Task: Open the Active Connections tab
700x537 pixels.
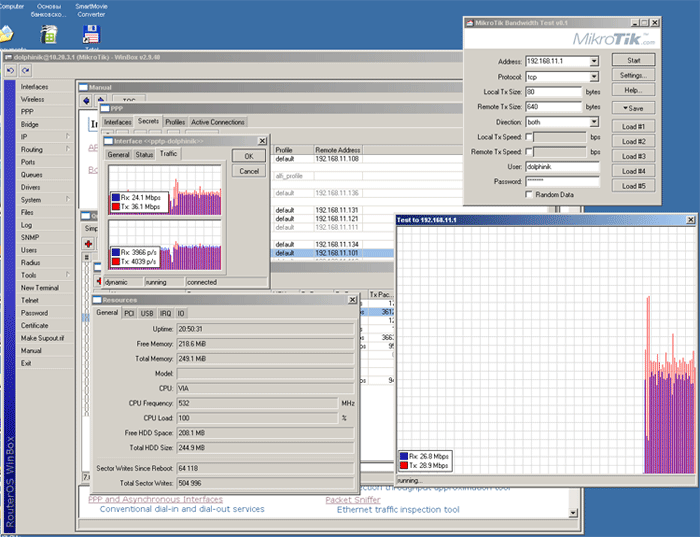Action: (217, 122)
